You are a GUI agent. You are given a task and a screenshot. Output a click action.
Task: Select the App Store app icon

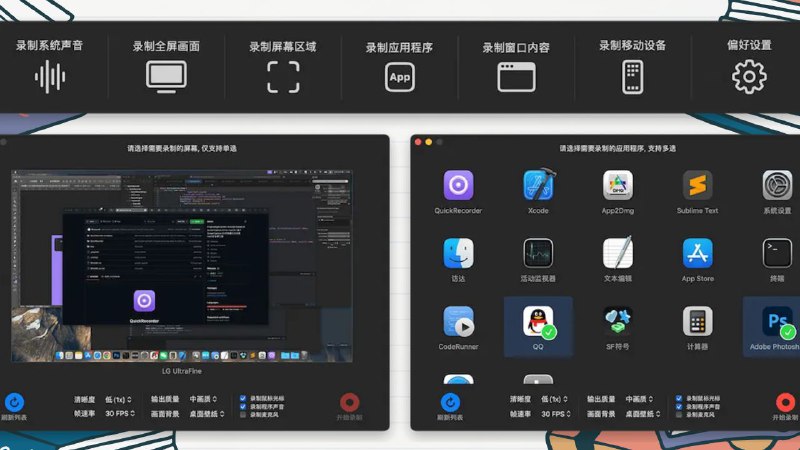pyautogui.click(x=697, y=253)
